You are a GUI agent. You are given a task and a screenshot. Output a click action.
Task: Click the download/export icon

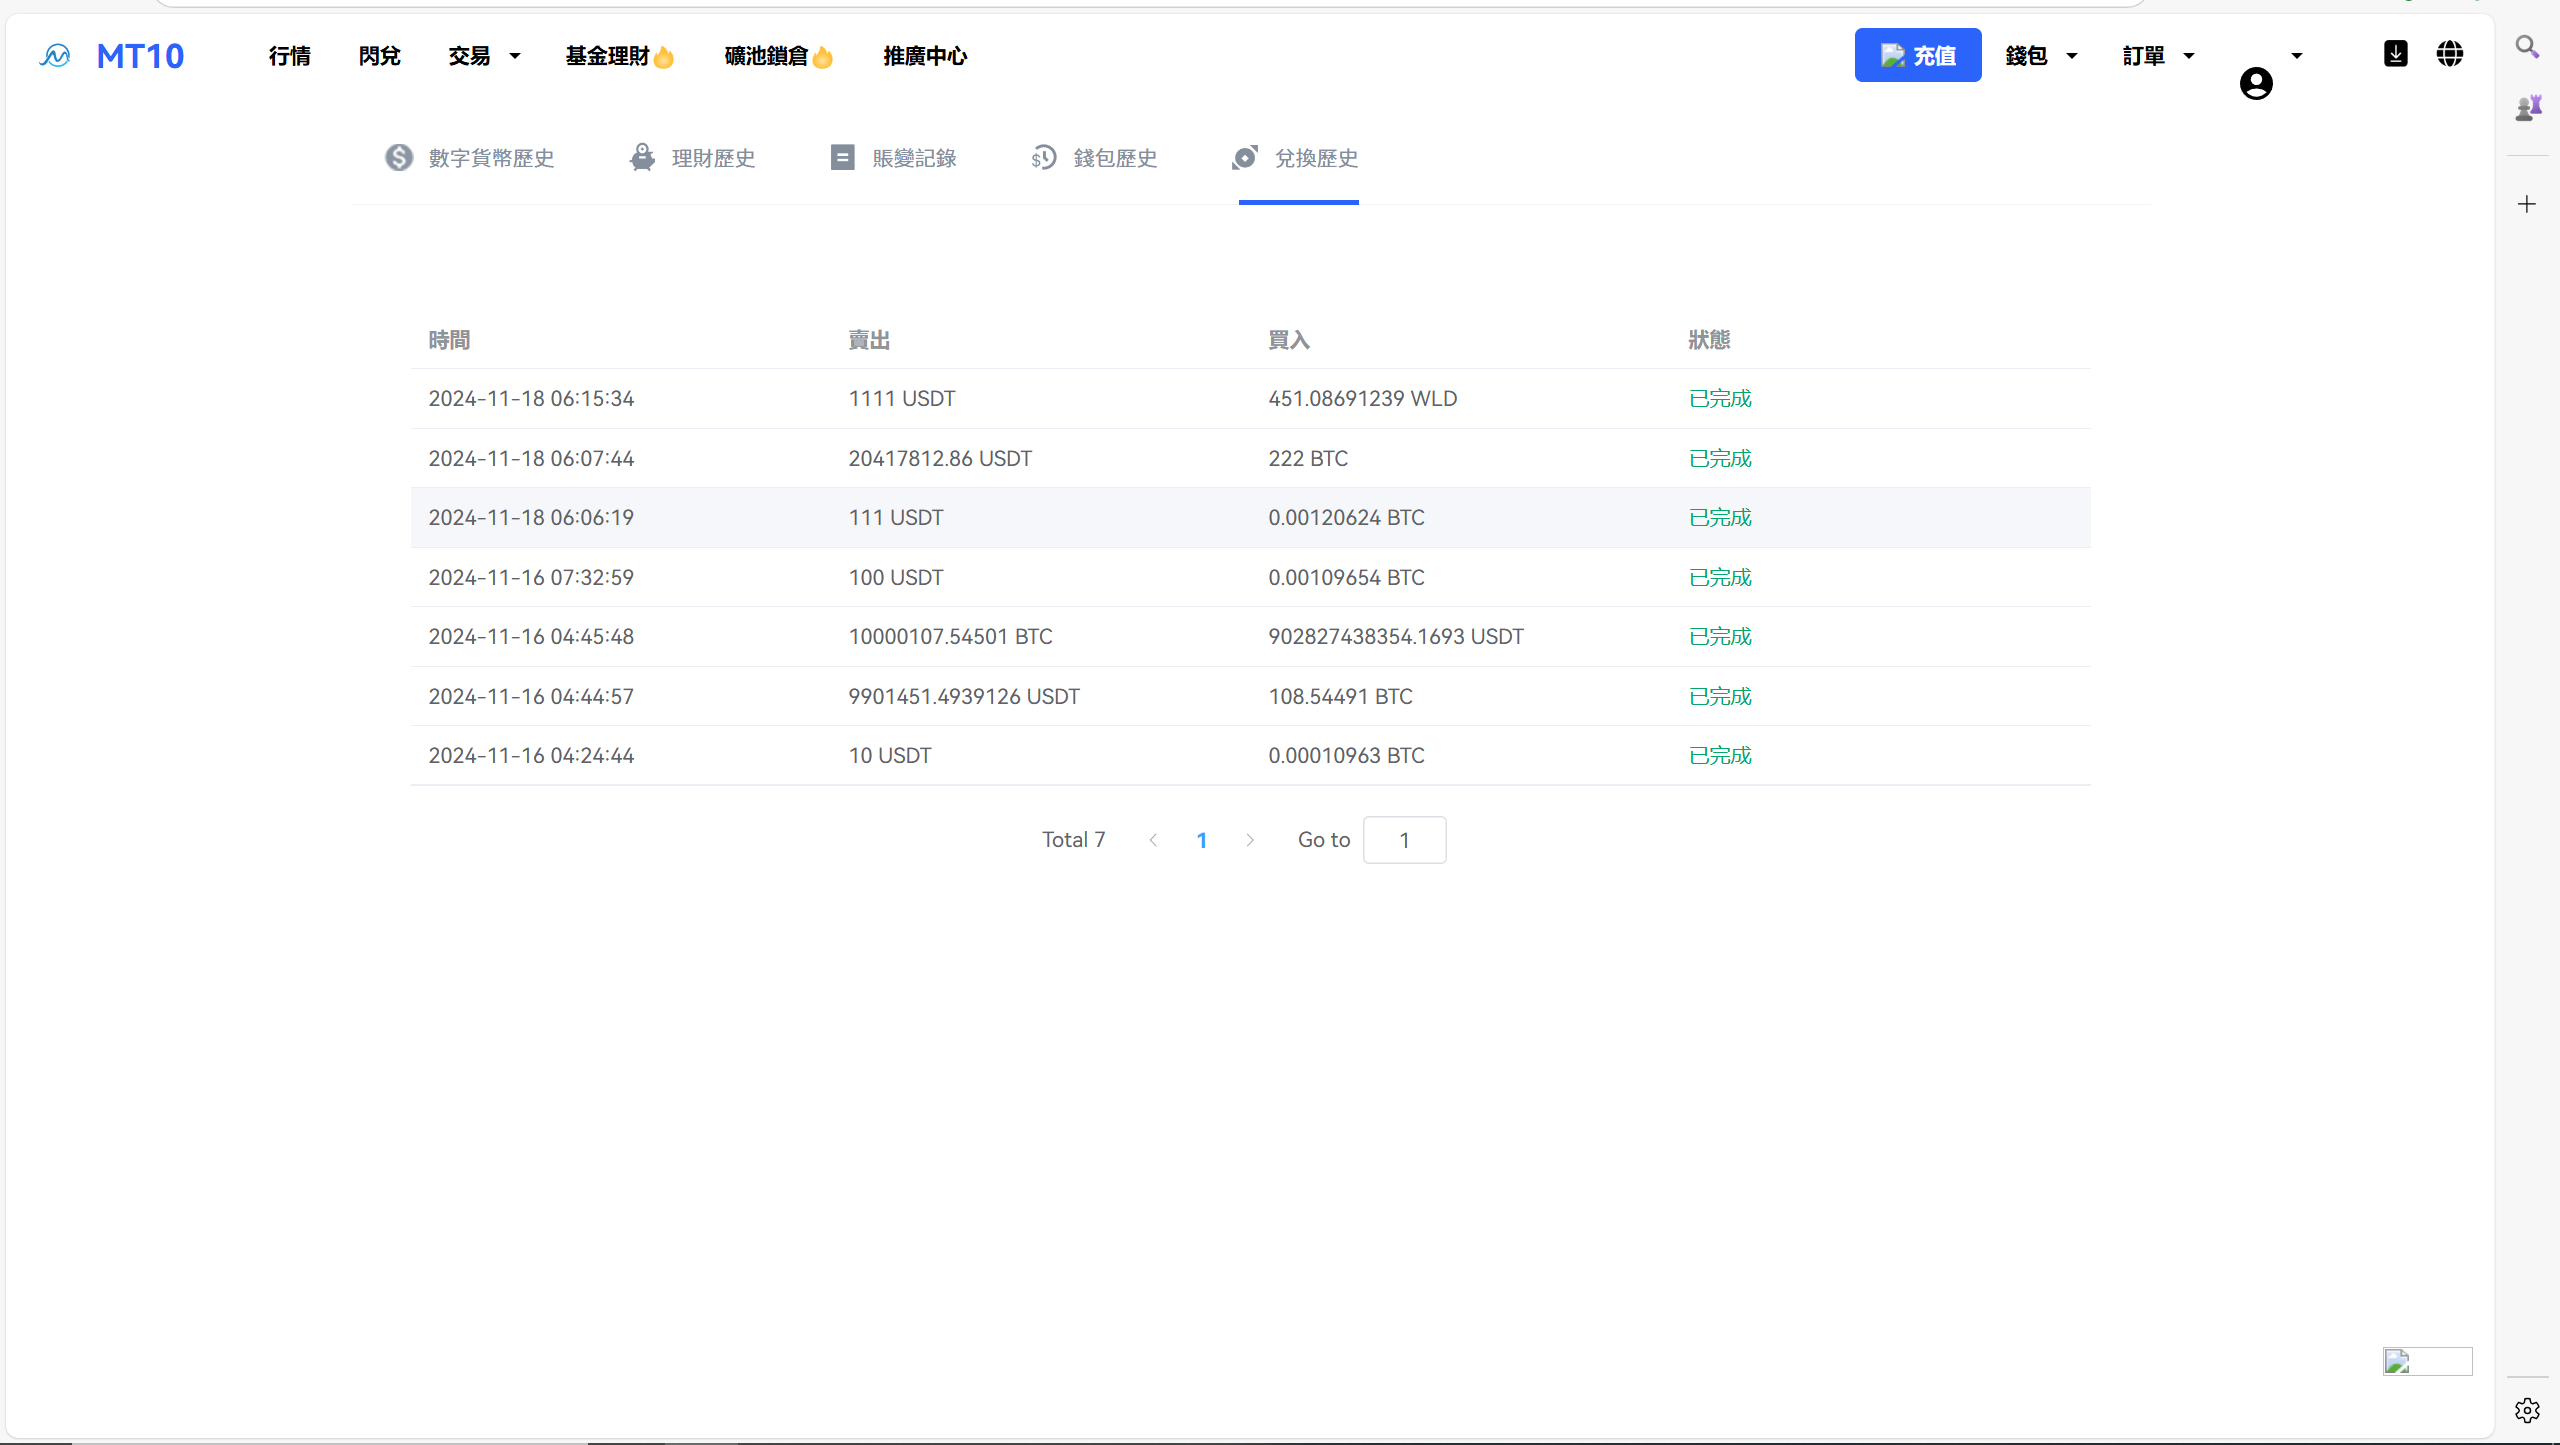pyautogui.click(x=2395, y=54)
